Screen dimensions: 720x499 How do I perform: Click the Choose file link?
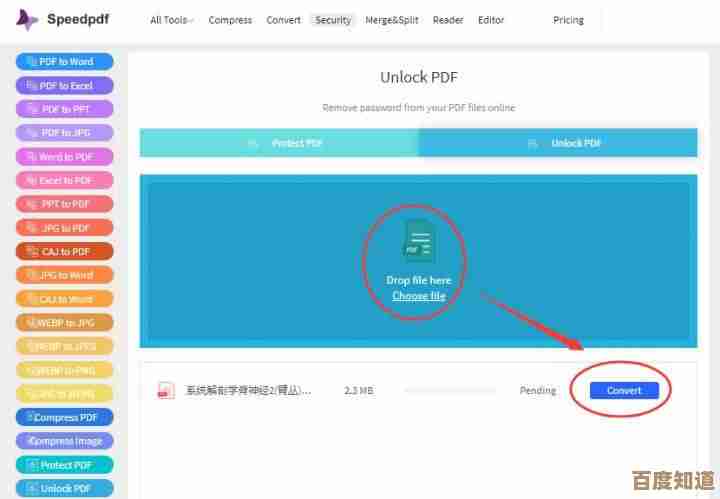pos(419,296)
